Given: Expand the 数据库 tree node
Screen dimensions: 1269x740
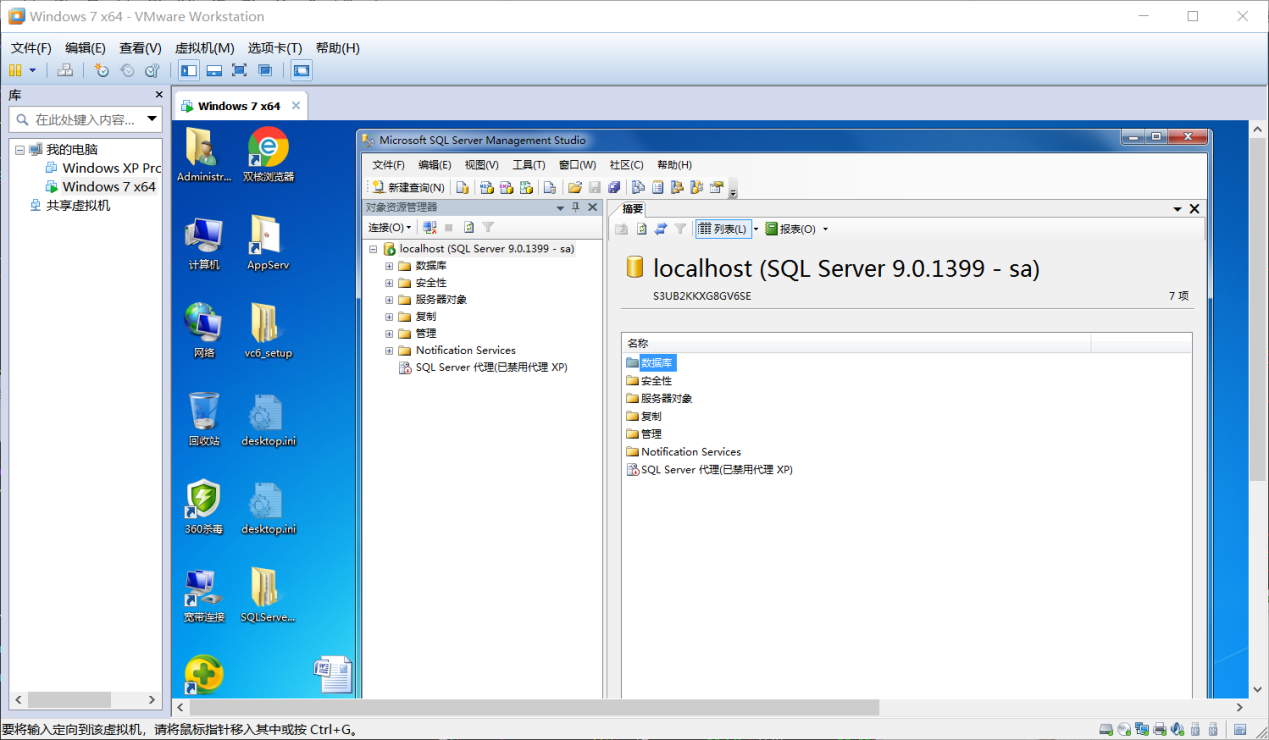Looking at the screenshot, I should click(390, 266).
